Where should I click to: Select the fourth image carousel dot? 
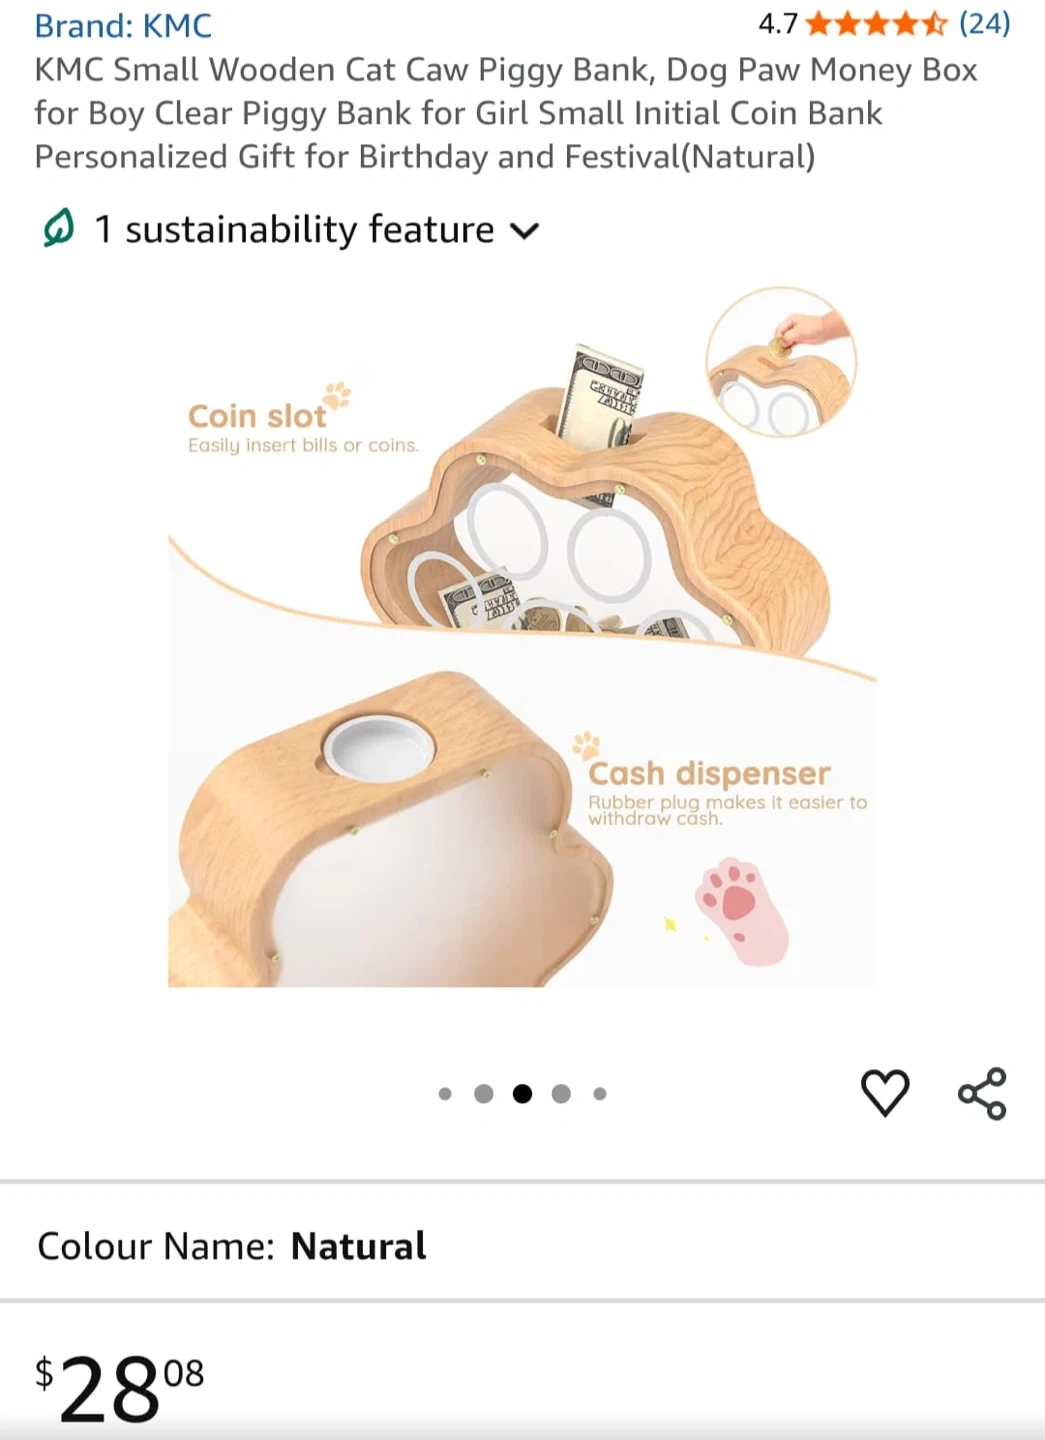pos(561,1094)
